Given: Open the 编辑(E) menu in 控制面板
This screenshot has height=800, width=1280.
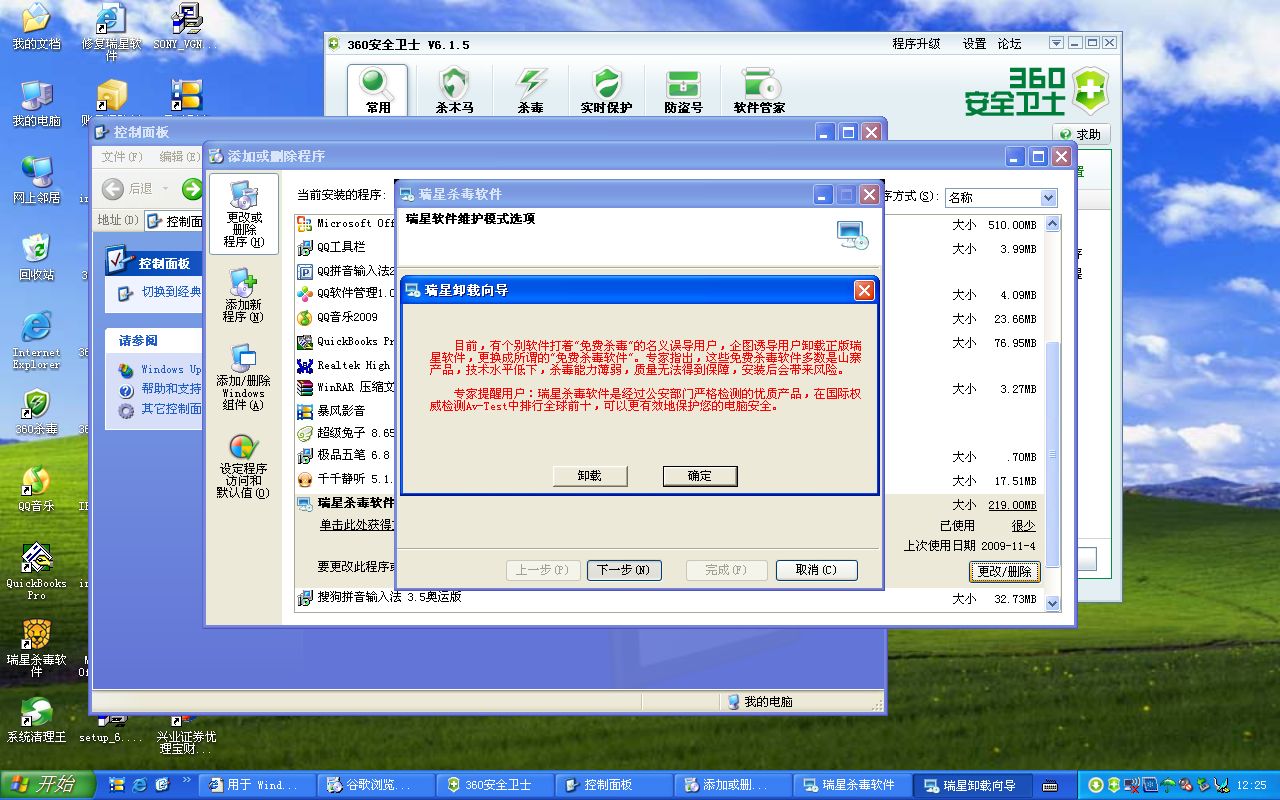Looking at the screenshot, I should tap(179, 157).
